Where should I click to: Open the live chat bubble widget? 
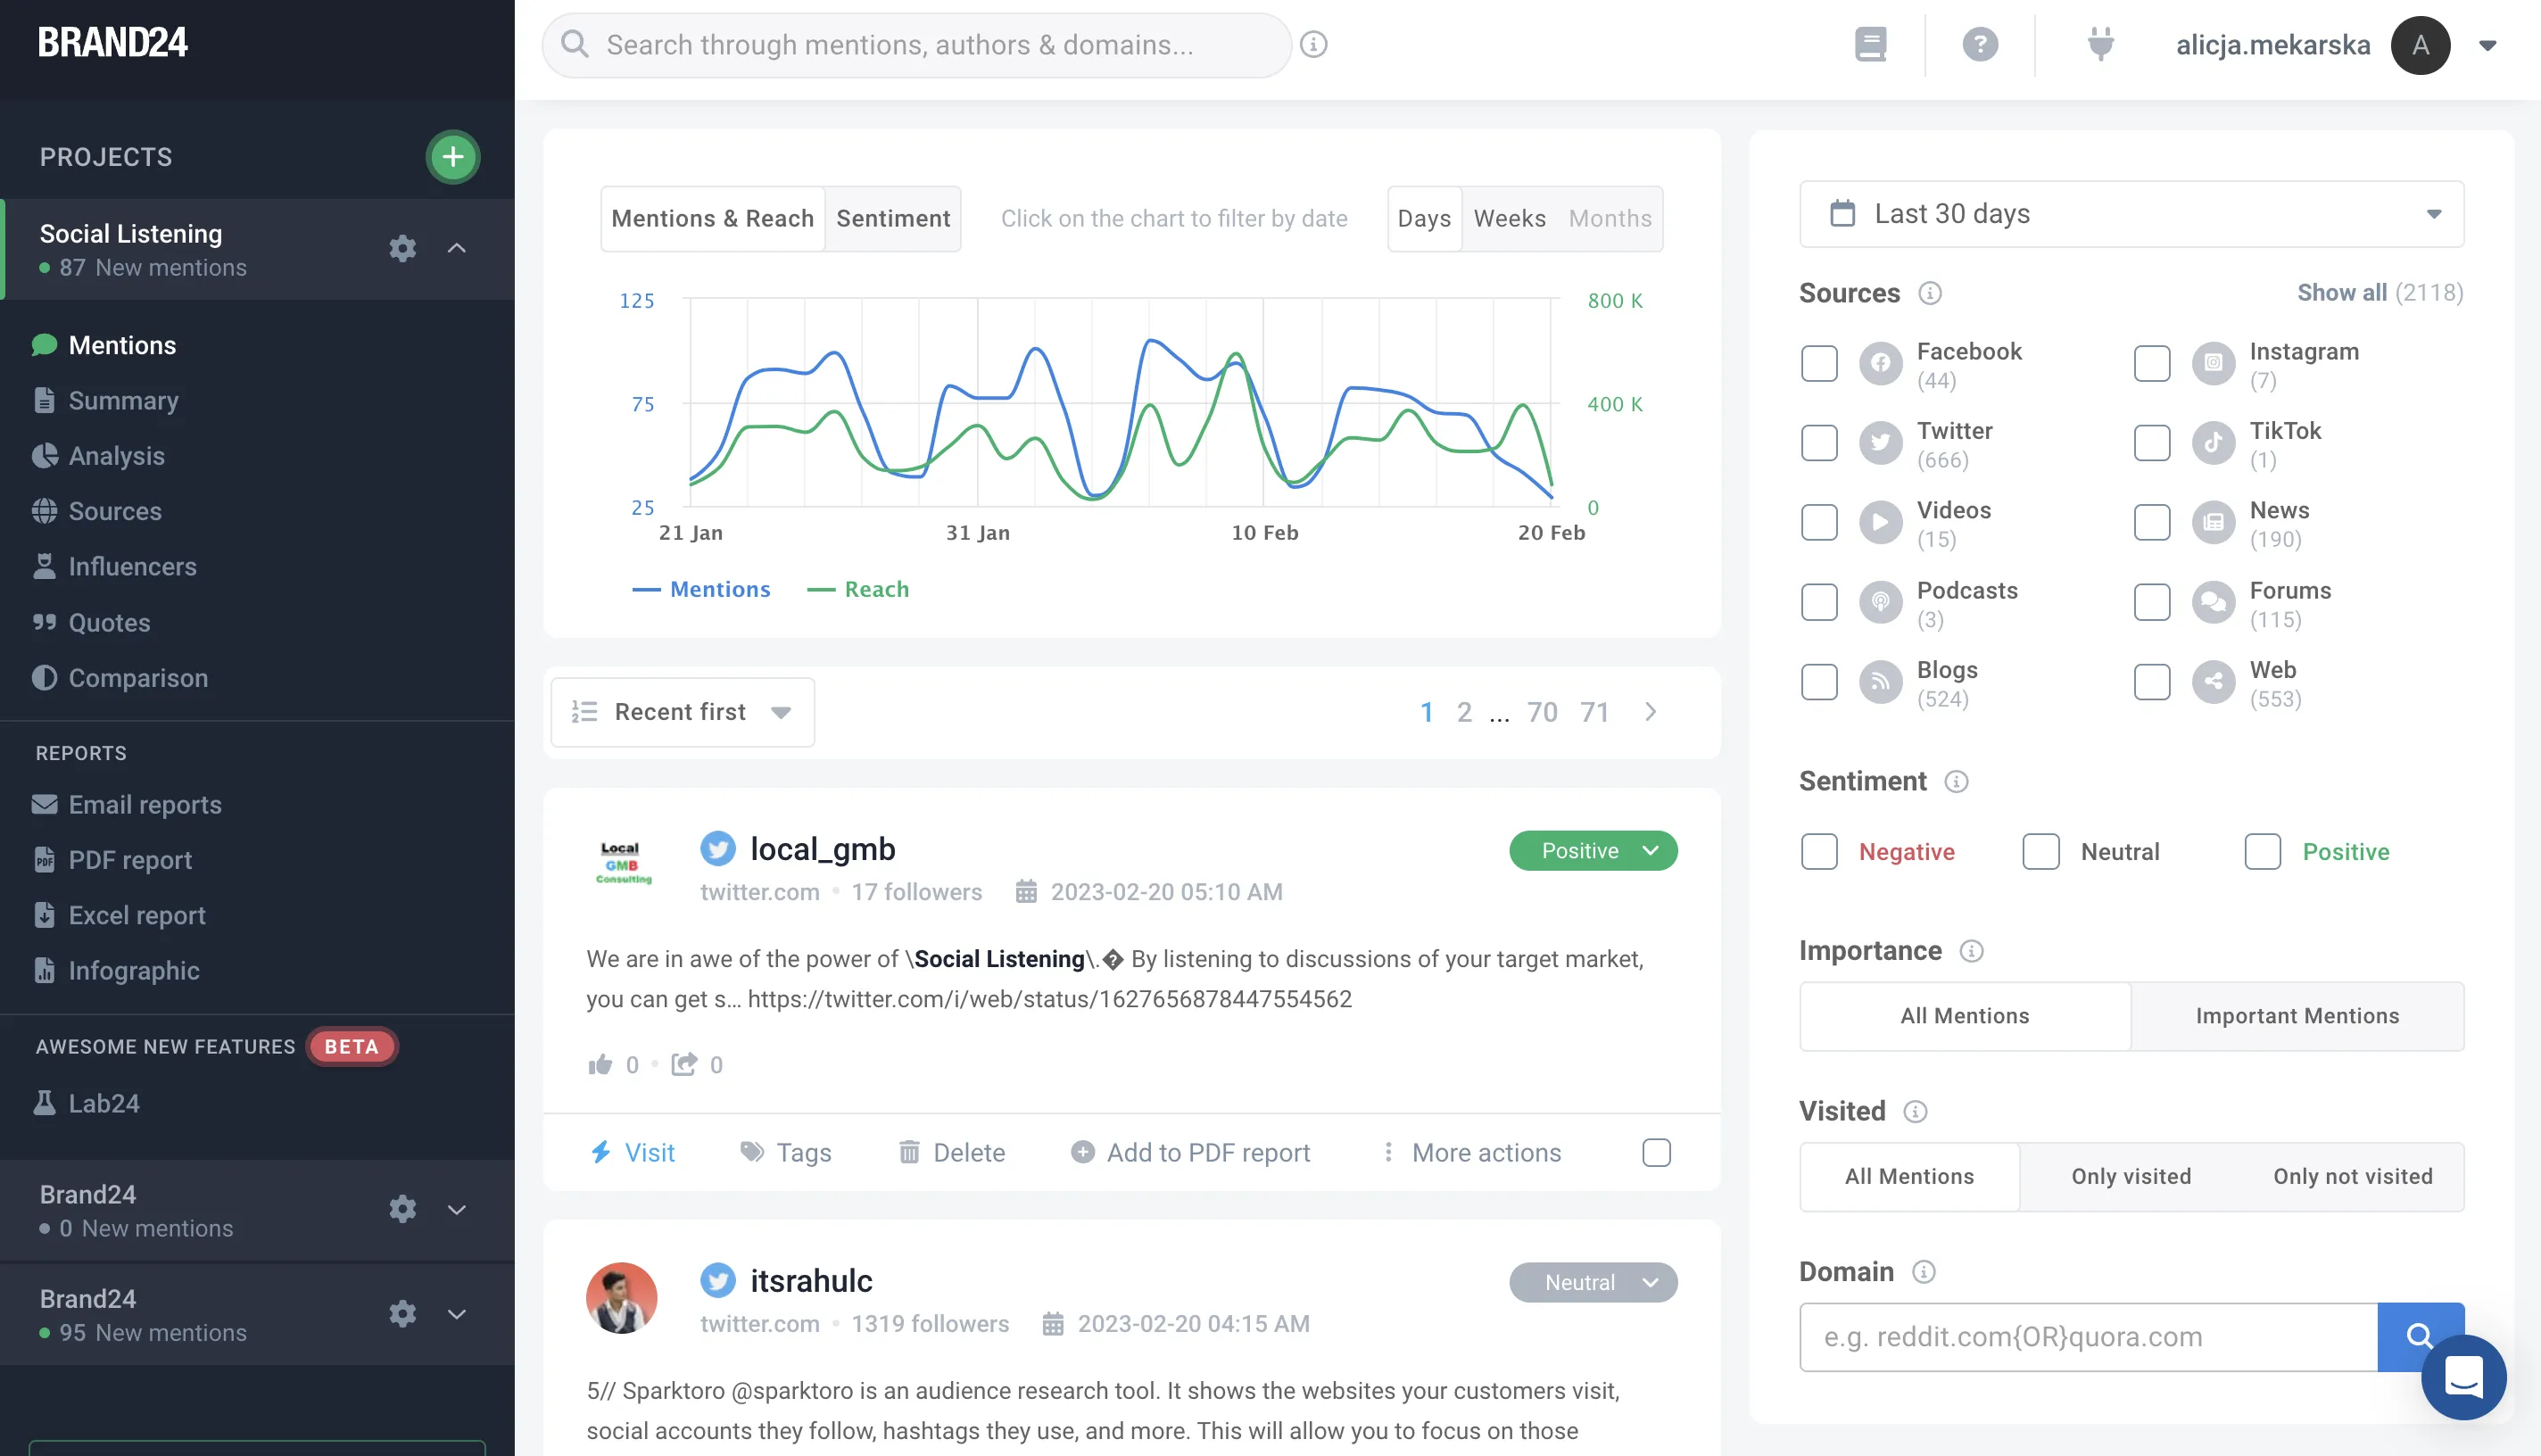(2463, 1377)
